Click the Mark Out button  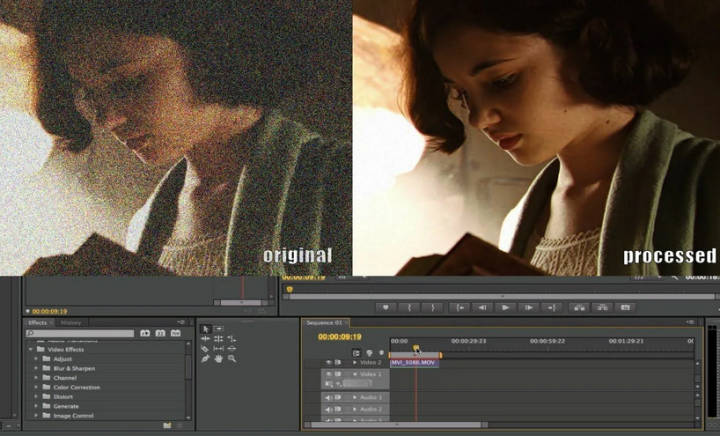click(432, 307)
